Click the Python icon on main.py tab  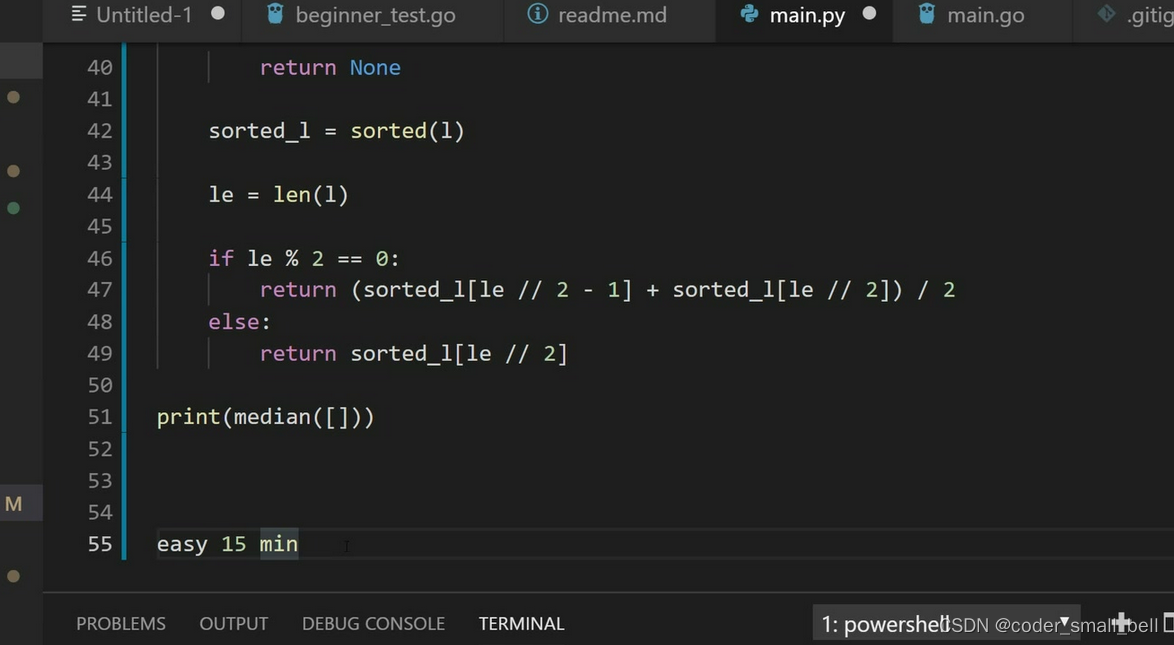[749, 14]
